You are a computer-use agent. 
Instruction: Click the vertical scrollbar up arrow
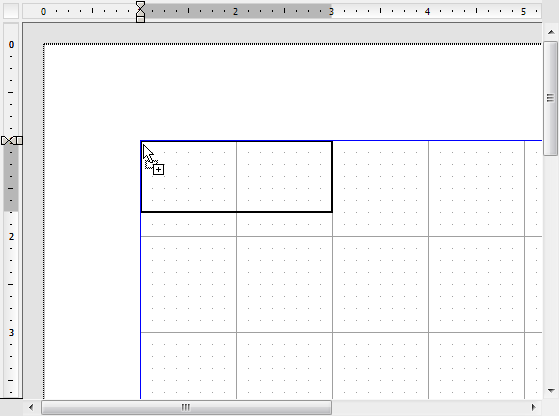(551, 32)
